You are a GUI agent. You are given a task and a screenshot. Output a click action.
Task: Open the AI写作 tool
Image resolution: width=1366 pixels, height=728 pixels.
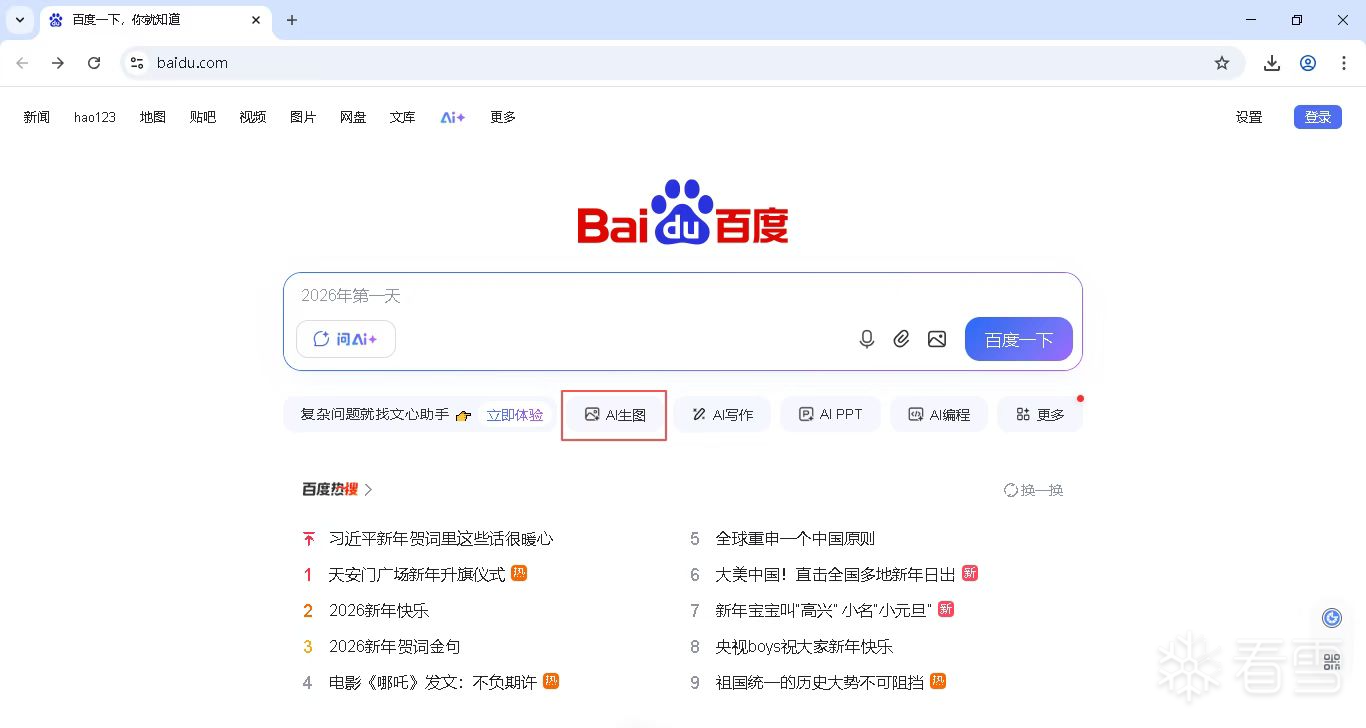(x=722, y=415)
